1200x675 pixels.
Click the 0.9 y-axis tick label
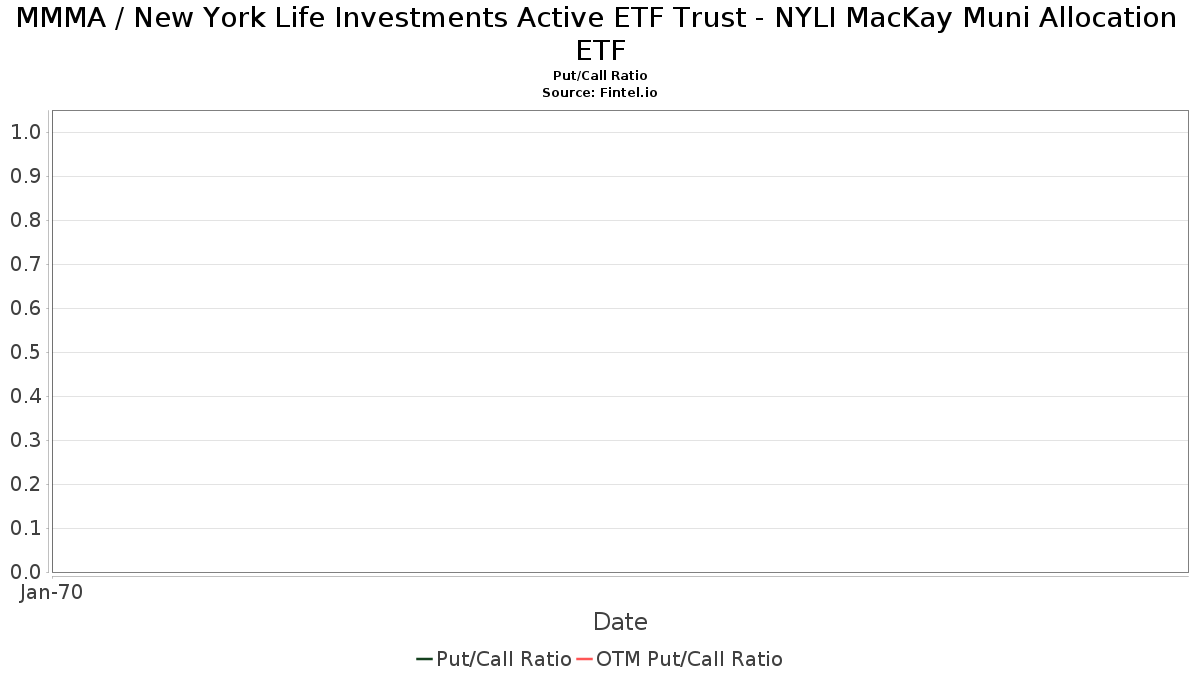pos(25,176)
